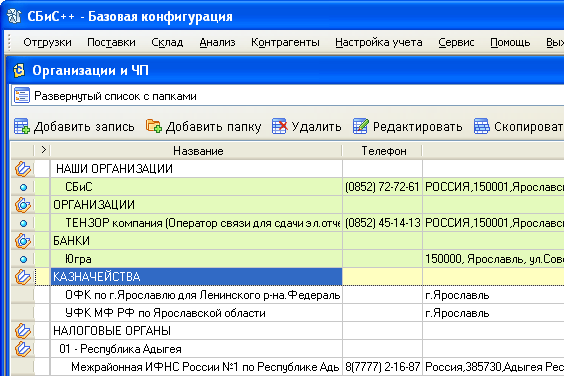This screenshot has width=564, height=376.
Task: Select the highlighted КАЗНАЧЕЙСТВА row
Action: [x=196, y=277]
